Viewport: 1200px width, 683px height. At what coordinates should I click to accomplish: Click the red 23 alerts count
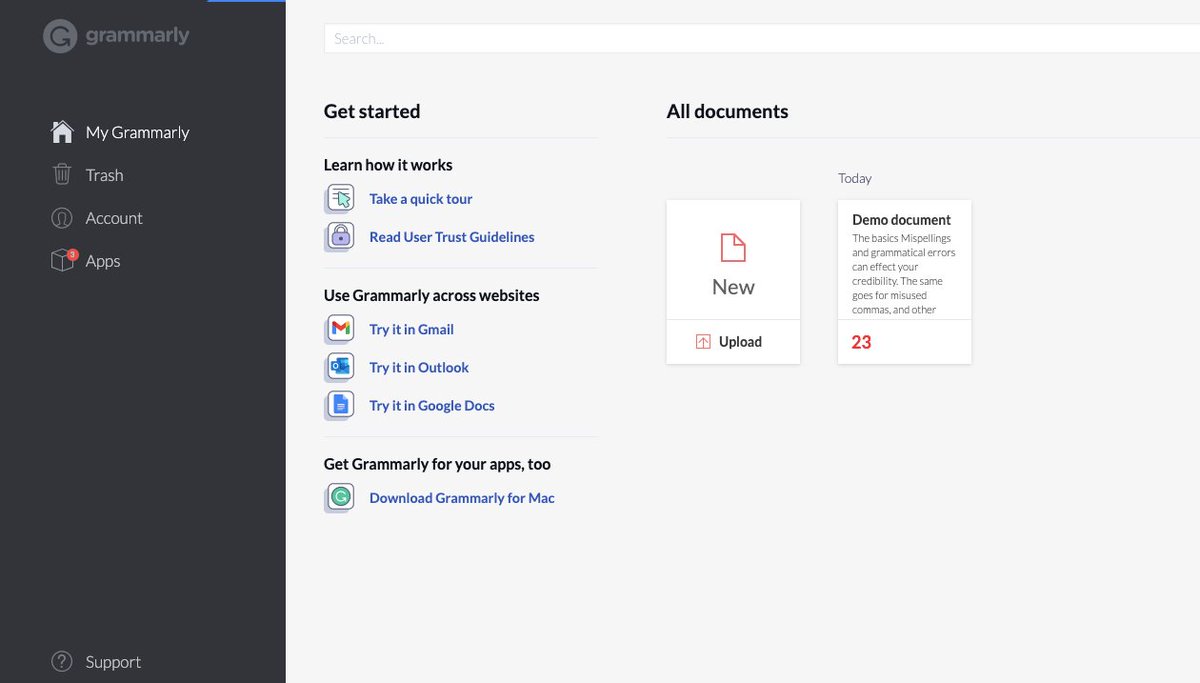[862, 342]
